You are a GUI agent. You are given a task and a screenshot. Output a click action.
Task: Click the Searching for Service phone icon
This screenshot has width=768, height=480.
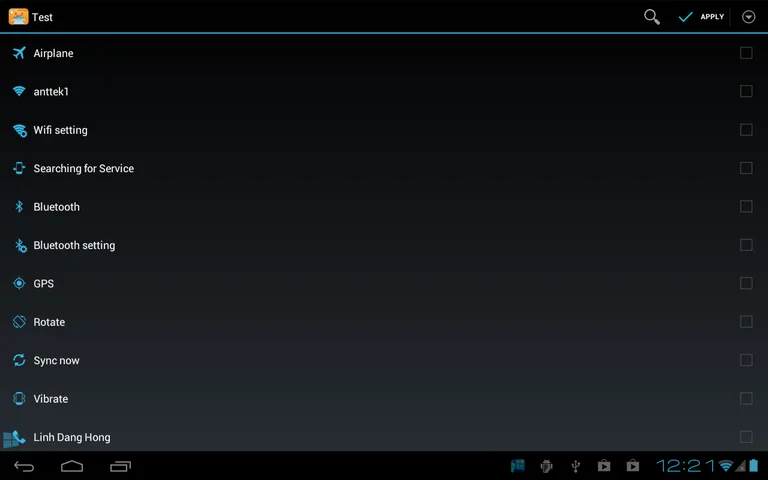pyautogui.click(x=19, y=168)
